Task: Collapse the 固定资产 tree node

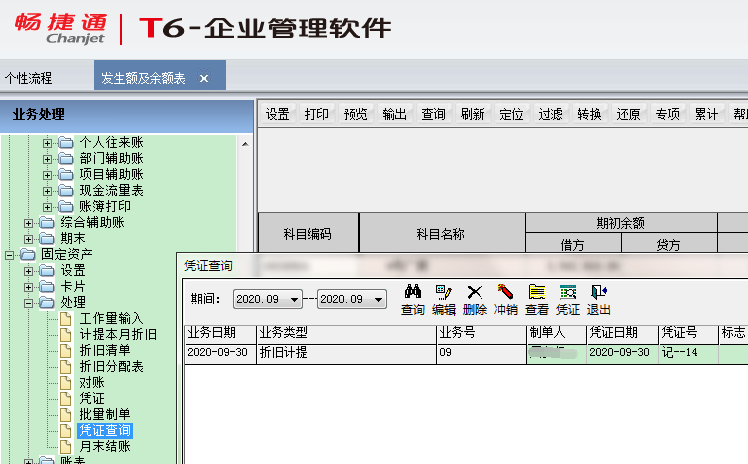Action: [9, 255]
